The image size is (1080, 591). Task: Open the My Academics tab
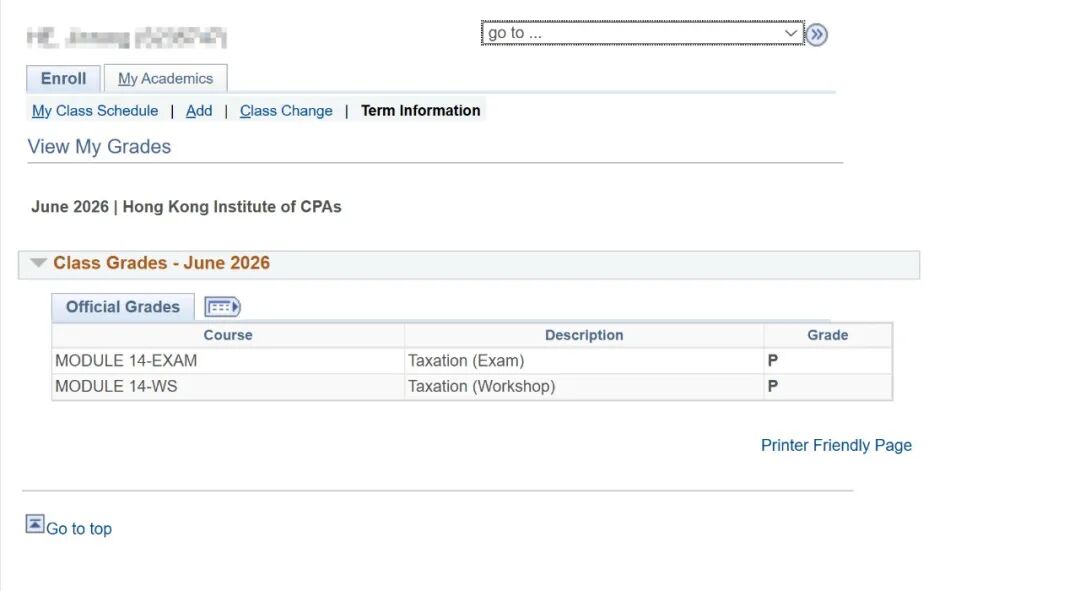(x=165, y=79)
